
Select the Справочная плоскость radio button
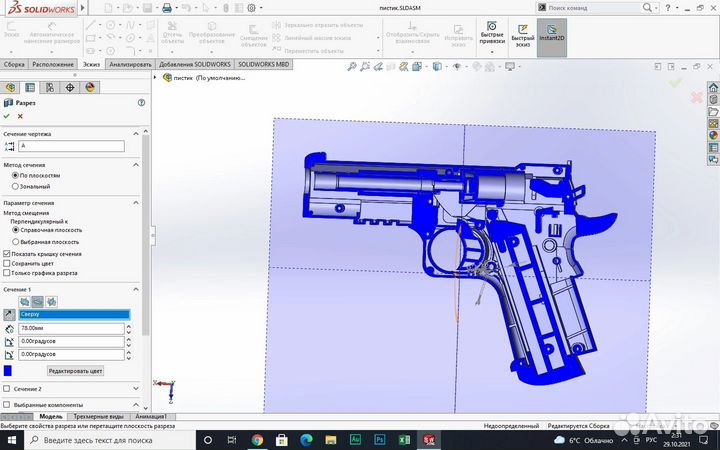pos(15,230)
